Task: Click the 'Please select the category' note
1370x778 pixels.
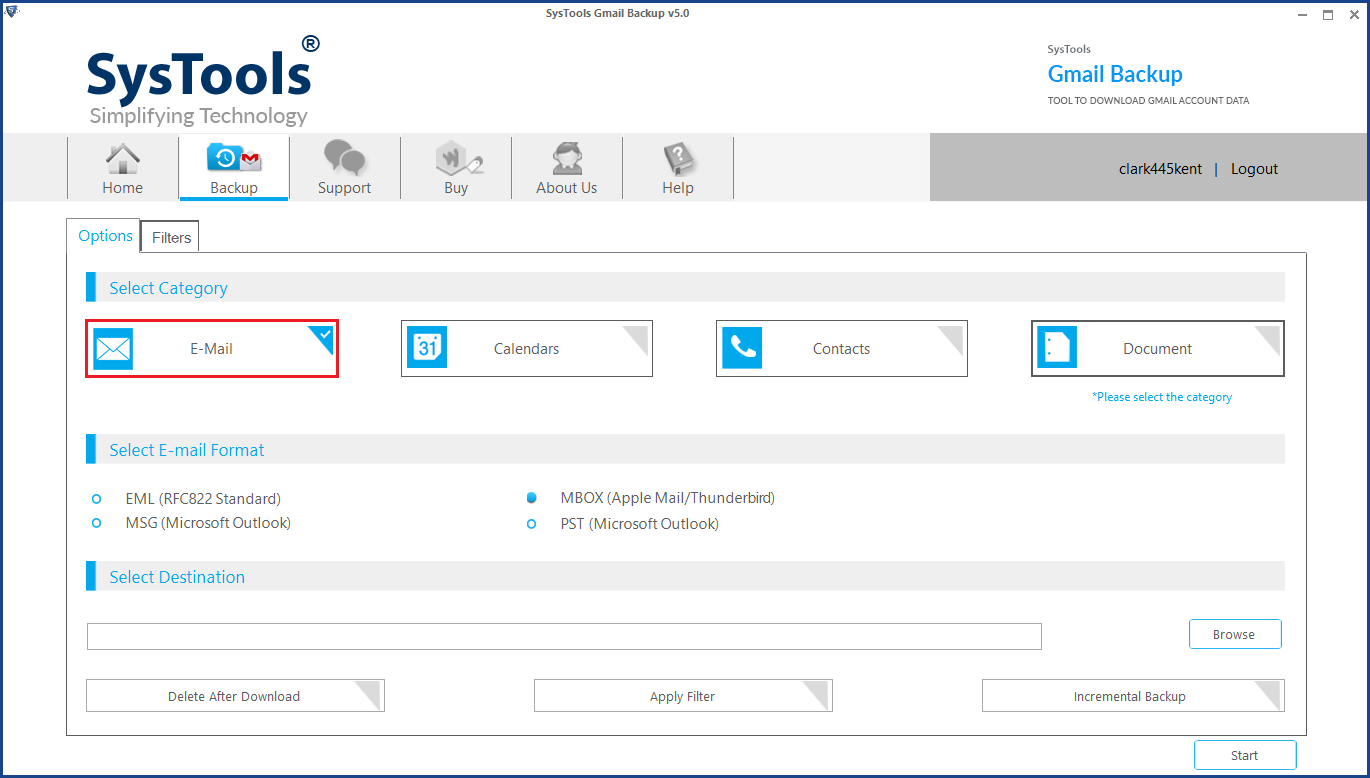Action: (1162, 397)
